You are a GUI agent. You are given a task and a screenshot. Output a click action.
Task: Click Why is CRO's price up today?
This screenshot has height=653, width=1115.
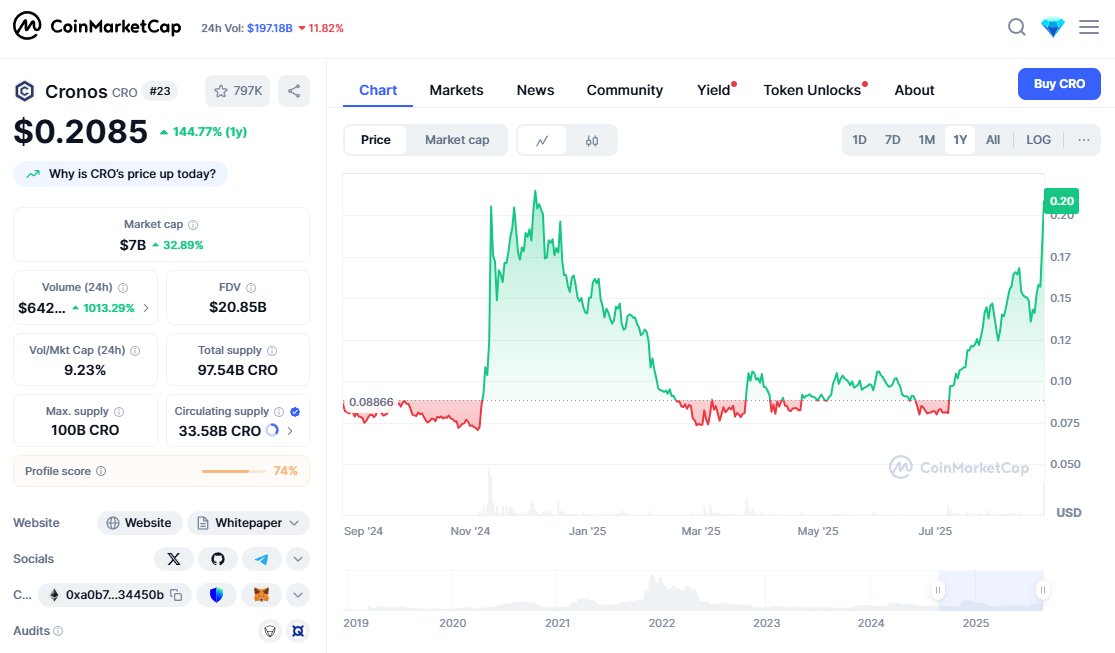click(120, 174)
